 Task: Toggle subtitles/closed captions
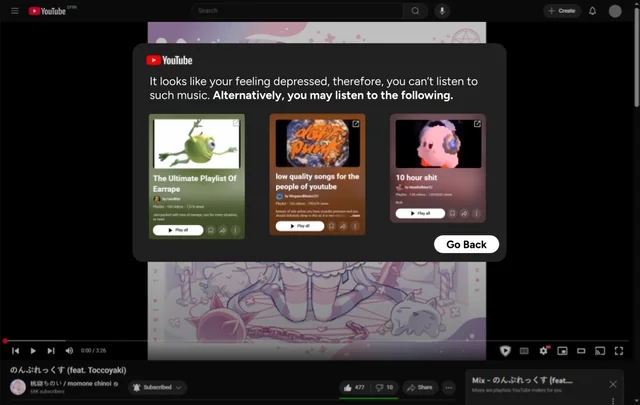tap(524, 351)
